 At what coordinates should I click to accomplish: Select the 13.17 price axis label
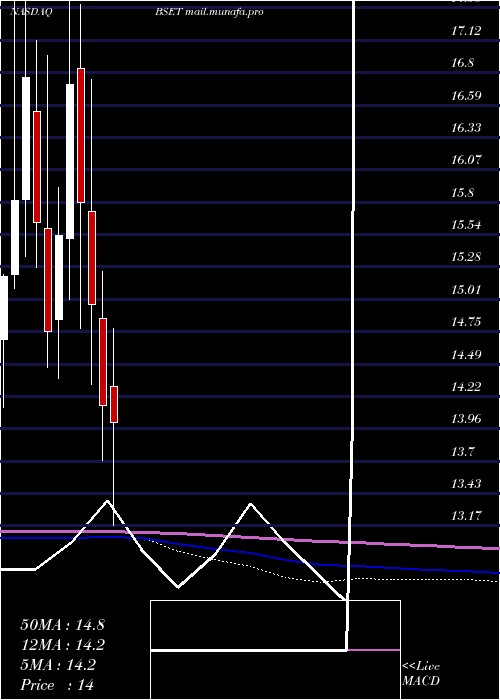pyautogui.click(x=467, y=516)
